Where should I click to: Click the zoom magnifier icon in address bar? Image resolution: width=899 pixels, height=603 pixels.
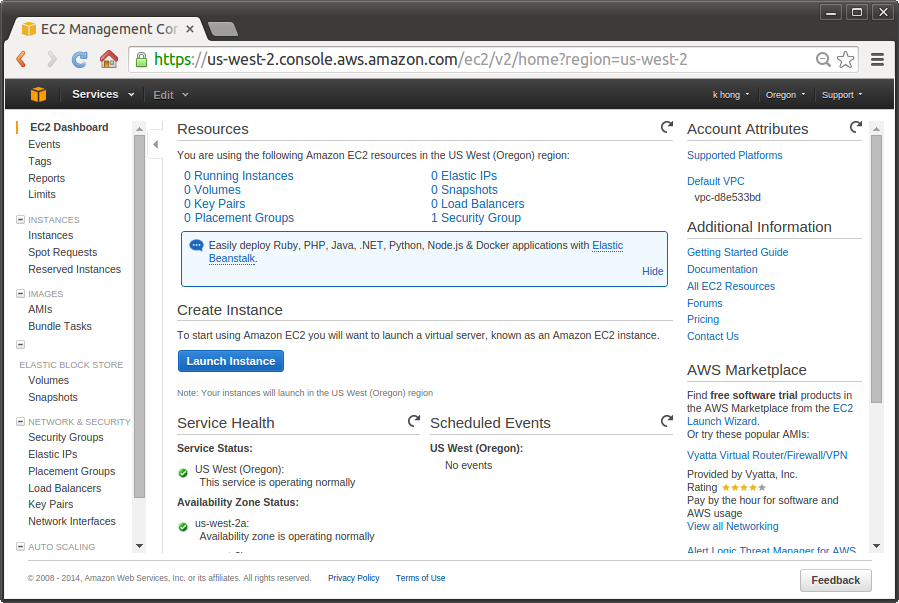[x=823, y=60]
